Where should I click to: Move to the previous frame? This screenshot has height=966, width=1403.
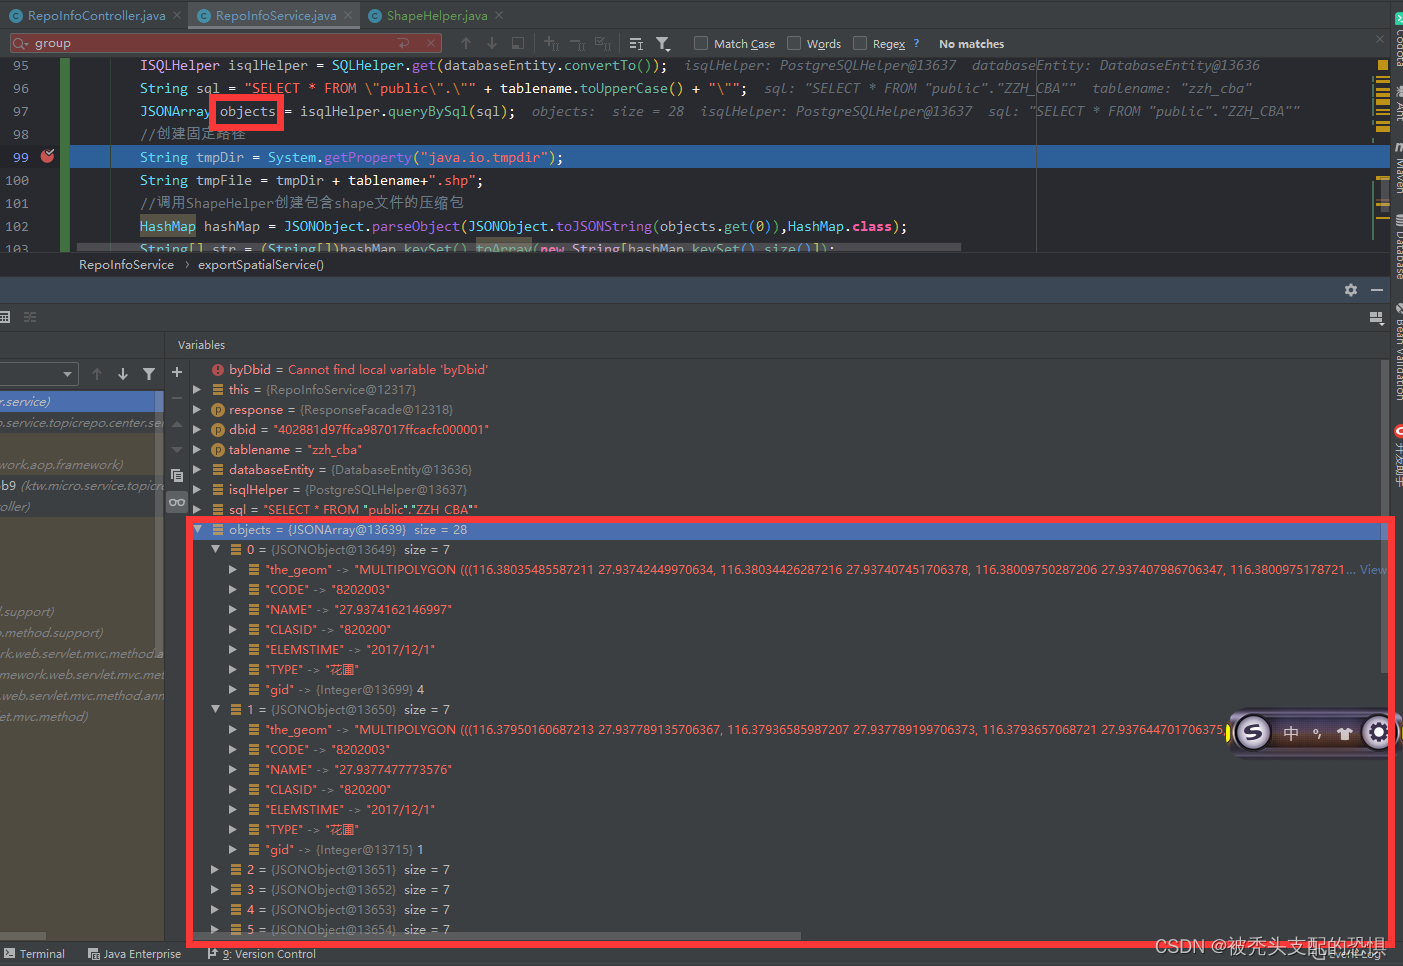pyautogui.click(x=97, y=374)
